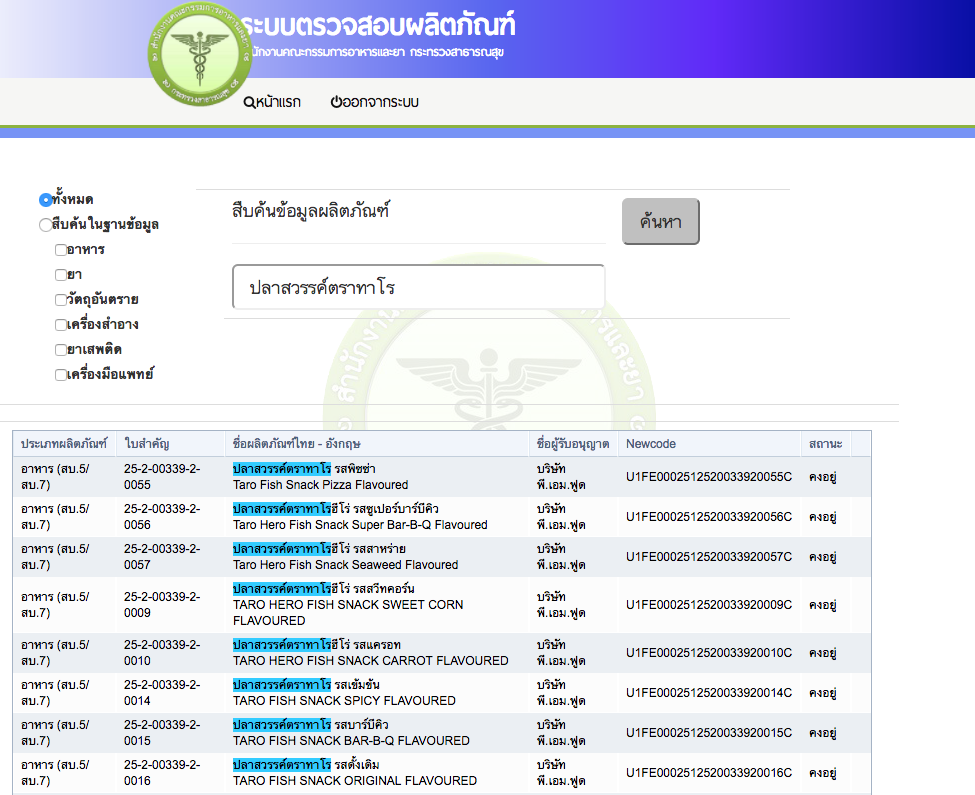
Task: Select the ทั้งหมด radio option
Action: (x=45, y=200)
